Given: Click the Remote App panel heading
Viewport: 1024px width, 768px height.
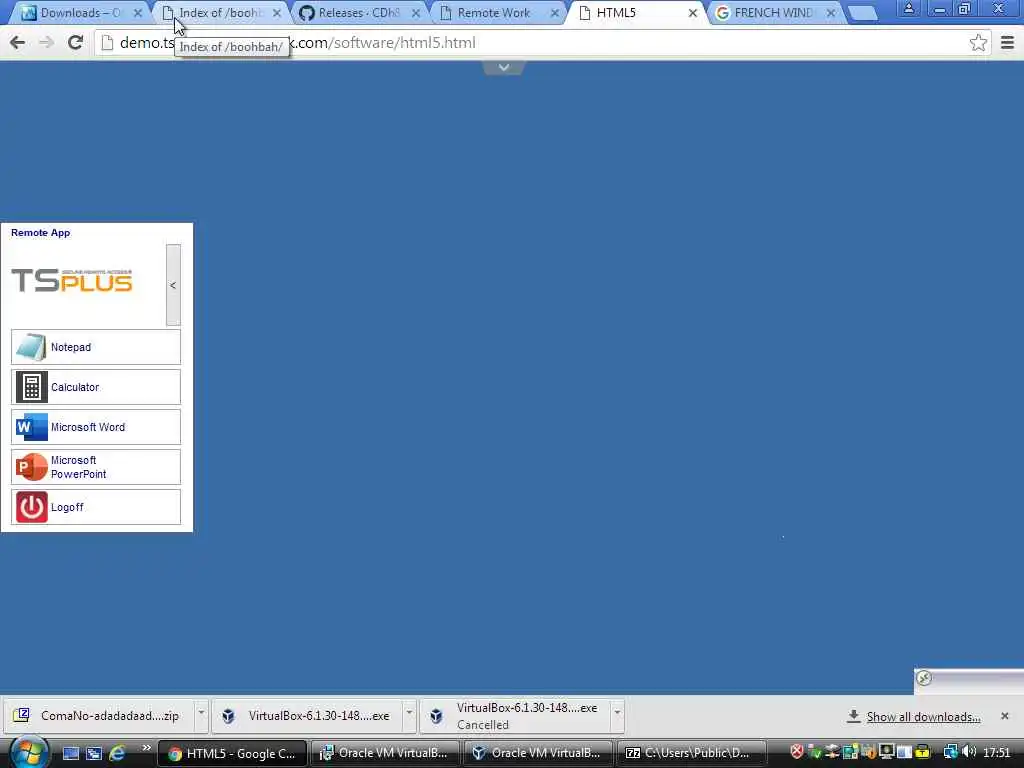Looking at the screenshot, I should (40, 232).
